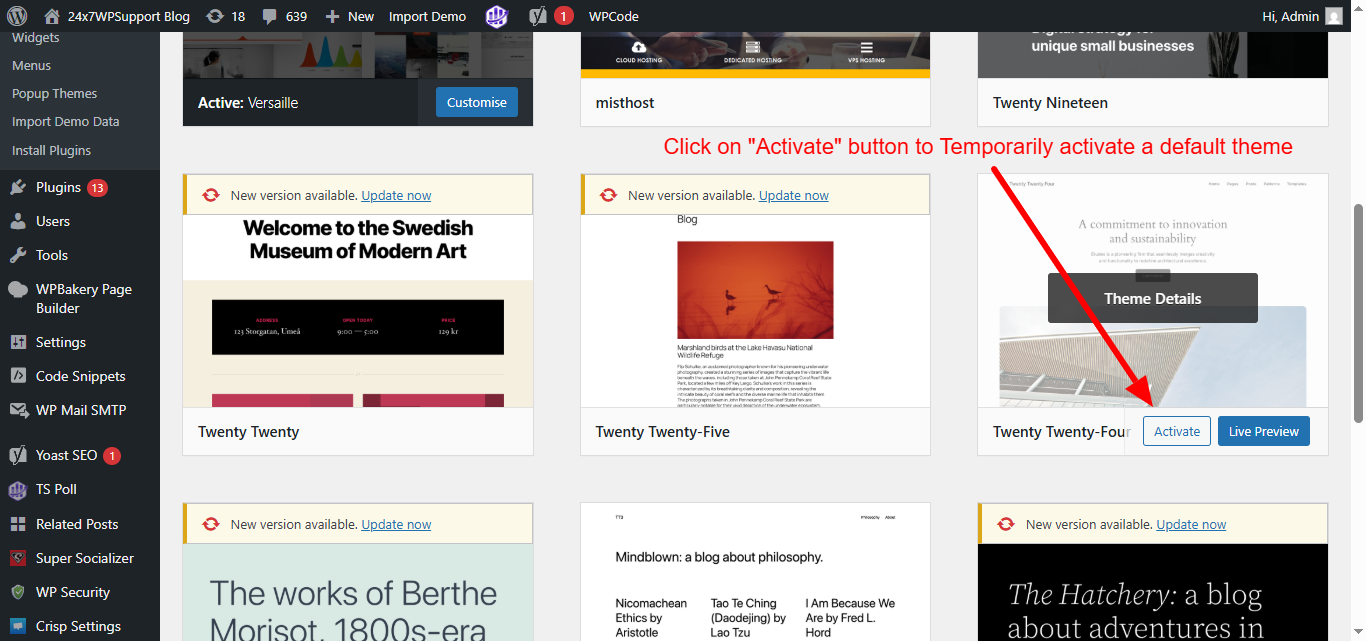Open the Hi, Admin account menu
The width and height of the screenshot is (1366, 641).
(x=1302, y=16)
